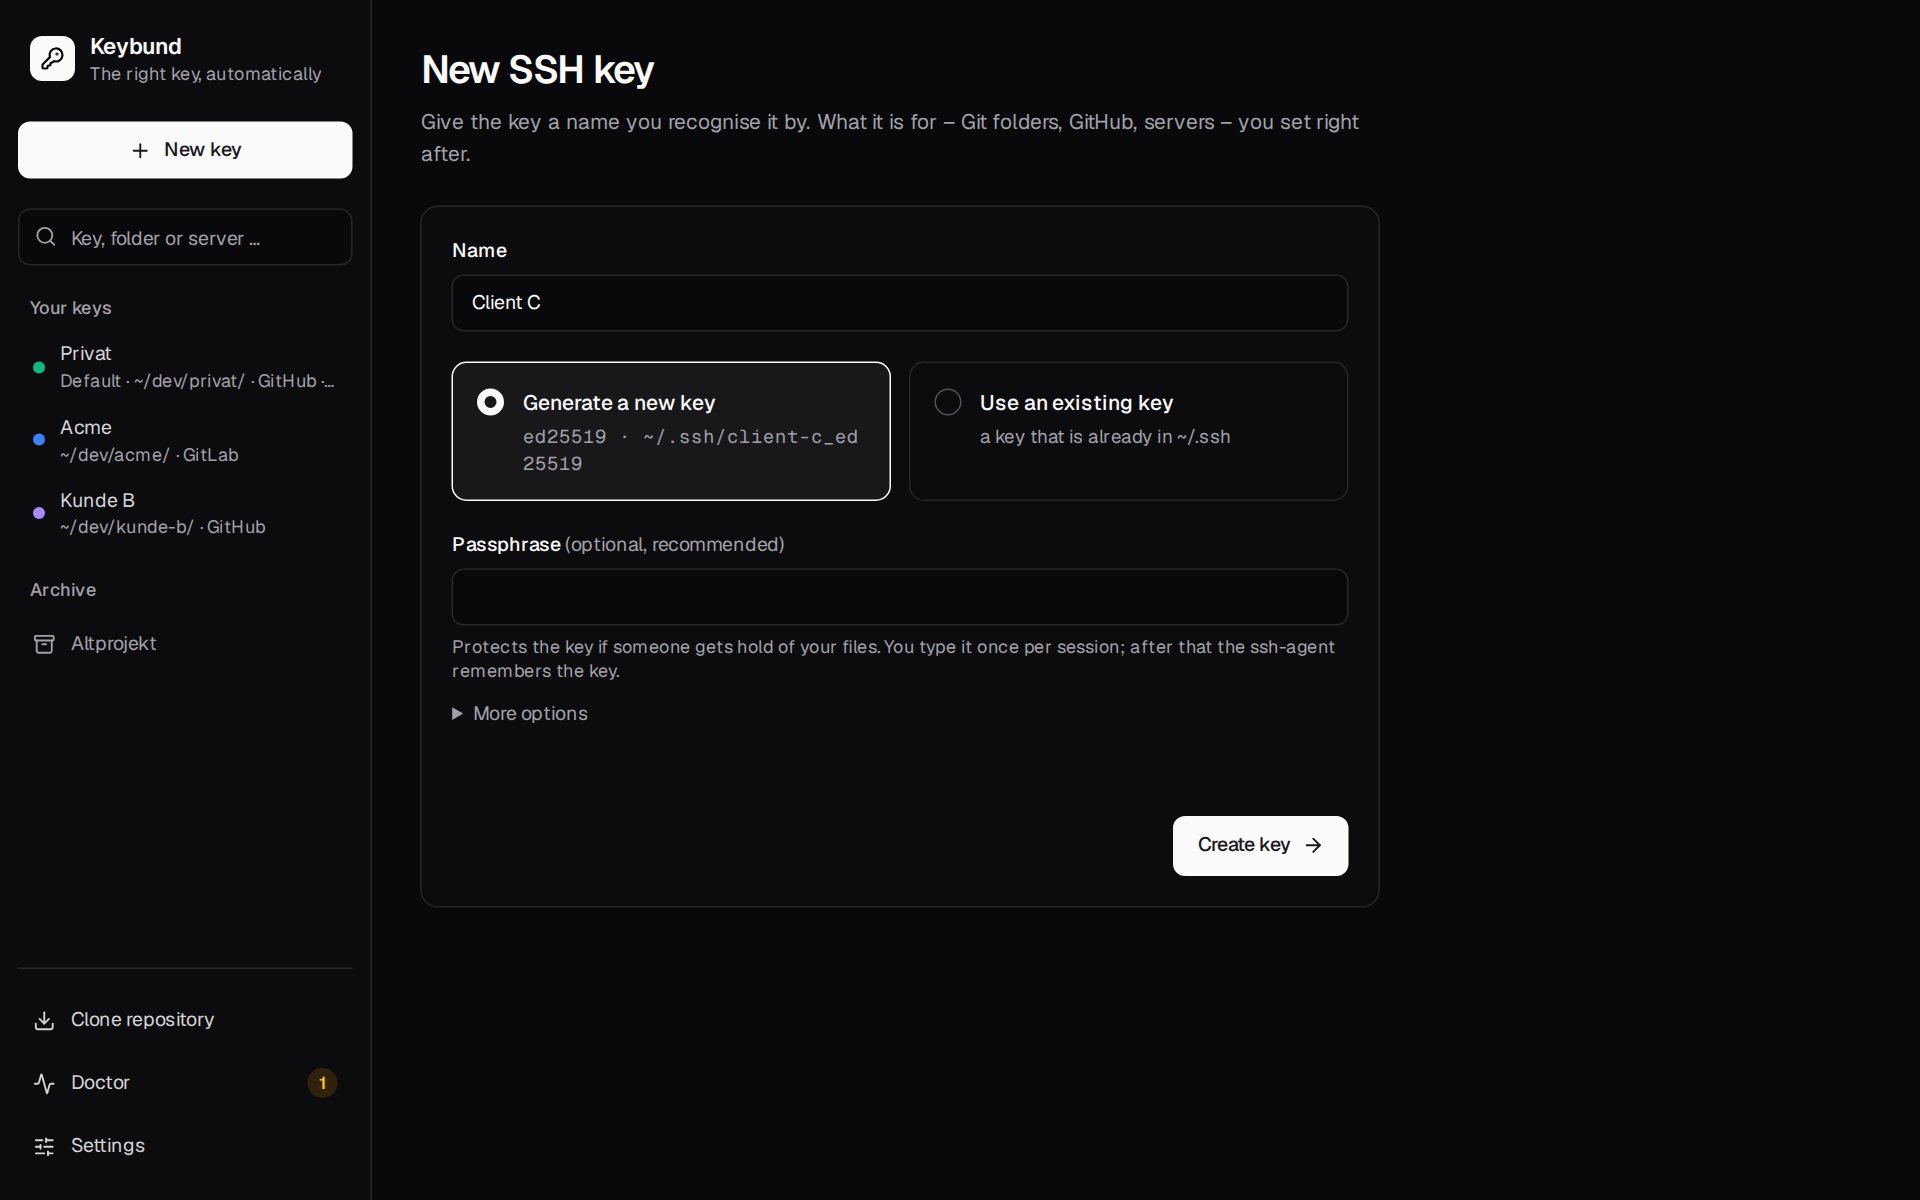Open the Kunde B key entry
Screen dimensions: 1920x1200
click(x=185, y=513)
